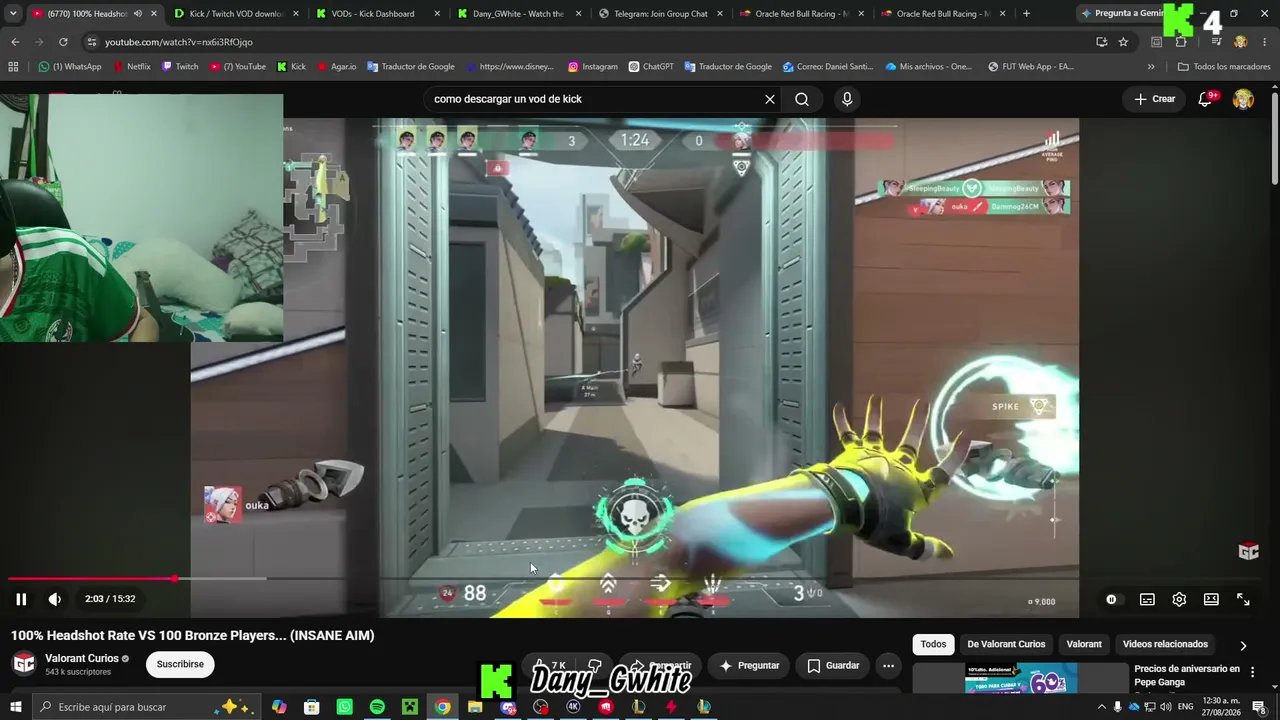Open a new browser tab

(x=1026, y=14)
